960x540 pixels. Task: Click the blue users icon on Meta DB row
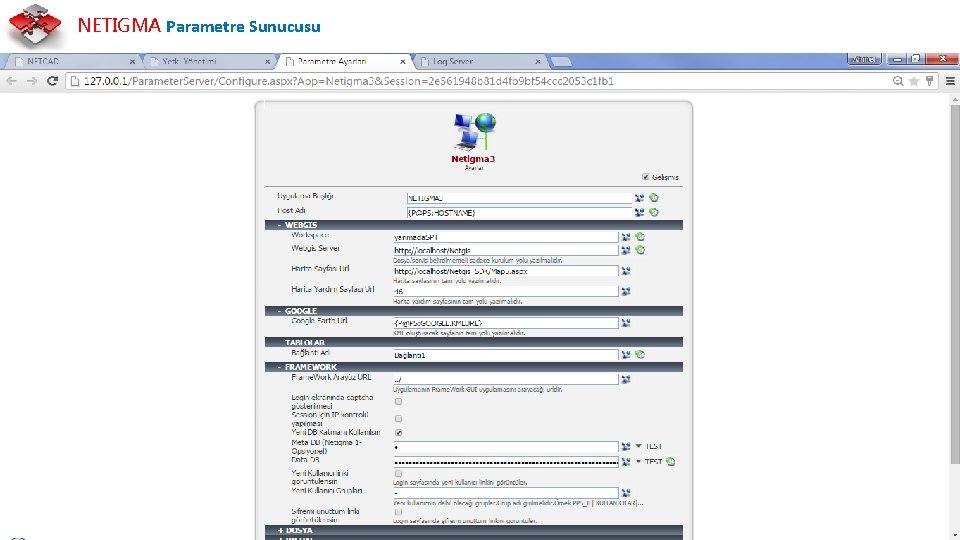[x=626, y=447]
